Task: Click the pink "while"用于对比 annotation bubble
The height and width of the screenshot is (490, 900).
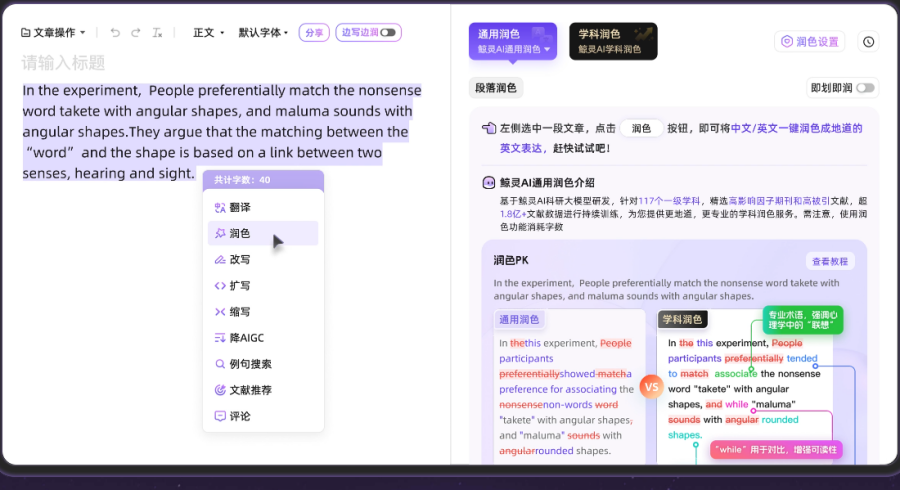Action: click(776, 450)
